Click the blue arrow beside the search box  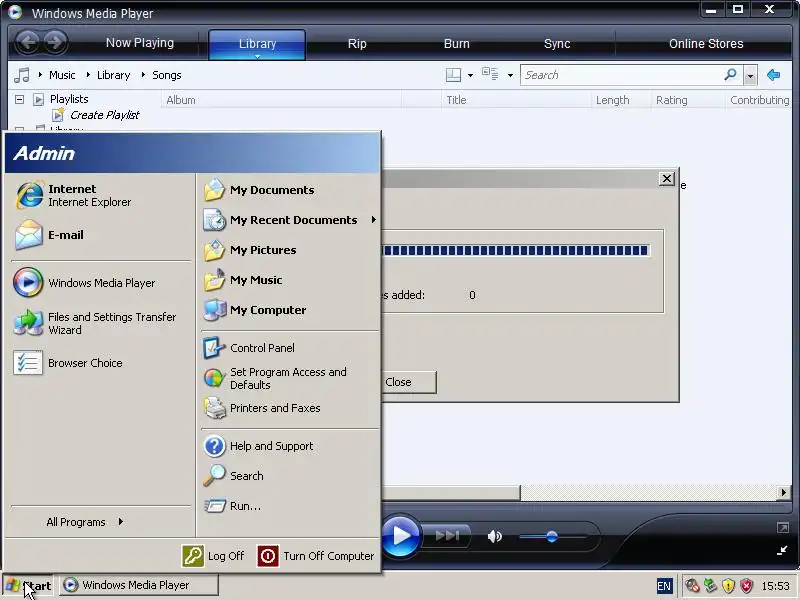(773, 75)
